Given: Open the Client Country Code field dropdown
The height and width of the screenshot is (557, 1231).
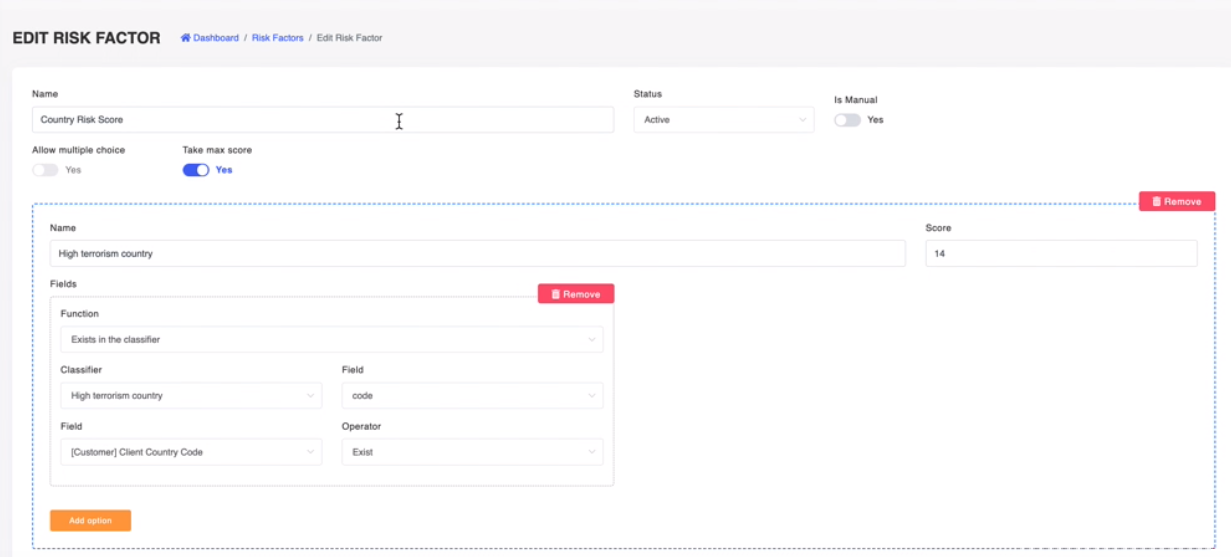Looking at the screenshot, I should [x=191, y=452].
